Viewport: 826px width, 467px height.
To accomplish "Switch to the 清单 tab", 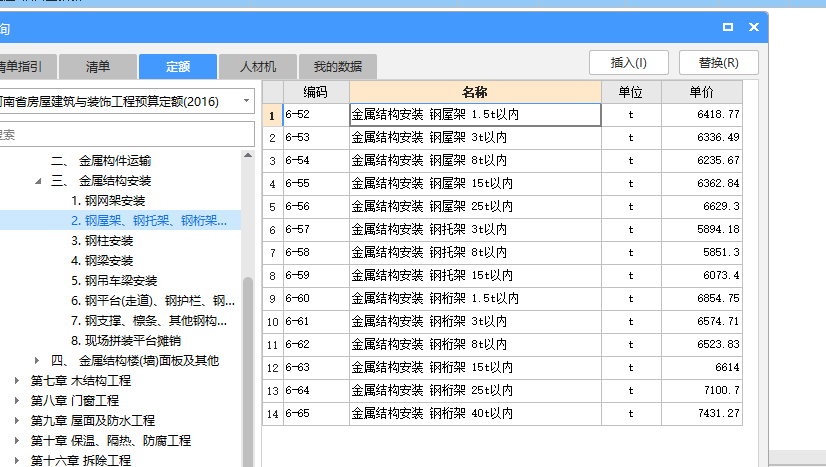I will pos(98,67).
